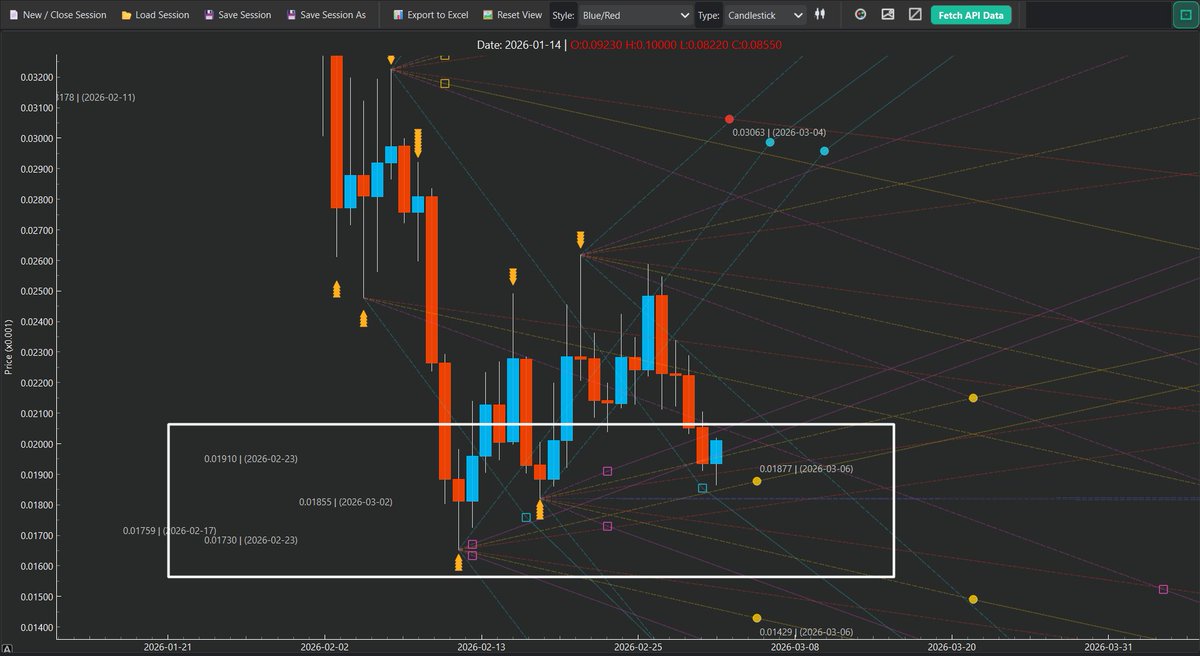
Task: Expand the Style list to change color scheme
Action: (637, 15)
